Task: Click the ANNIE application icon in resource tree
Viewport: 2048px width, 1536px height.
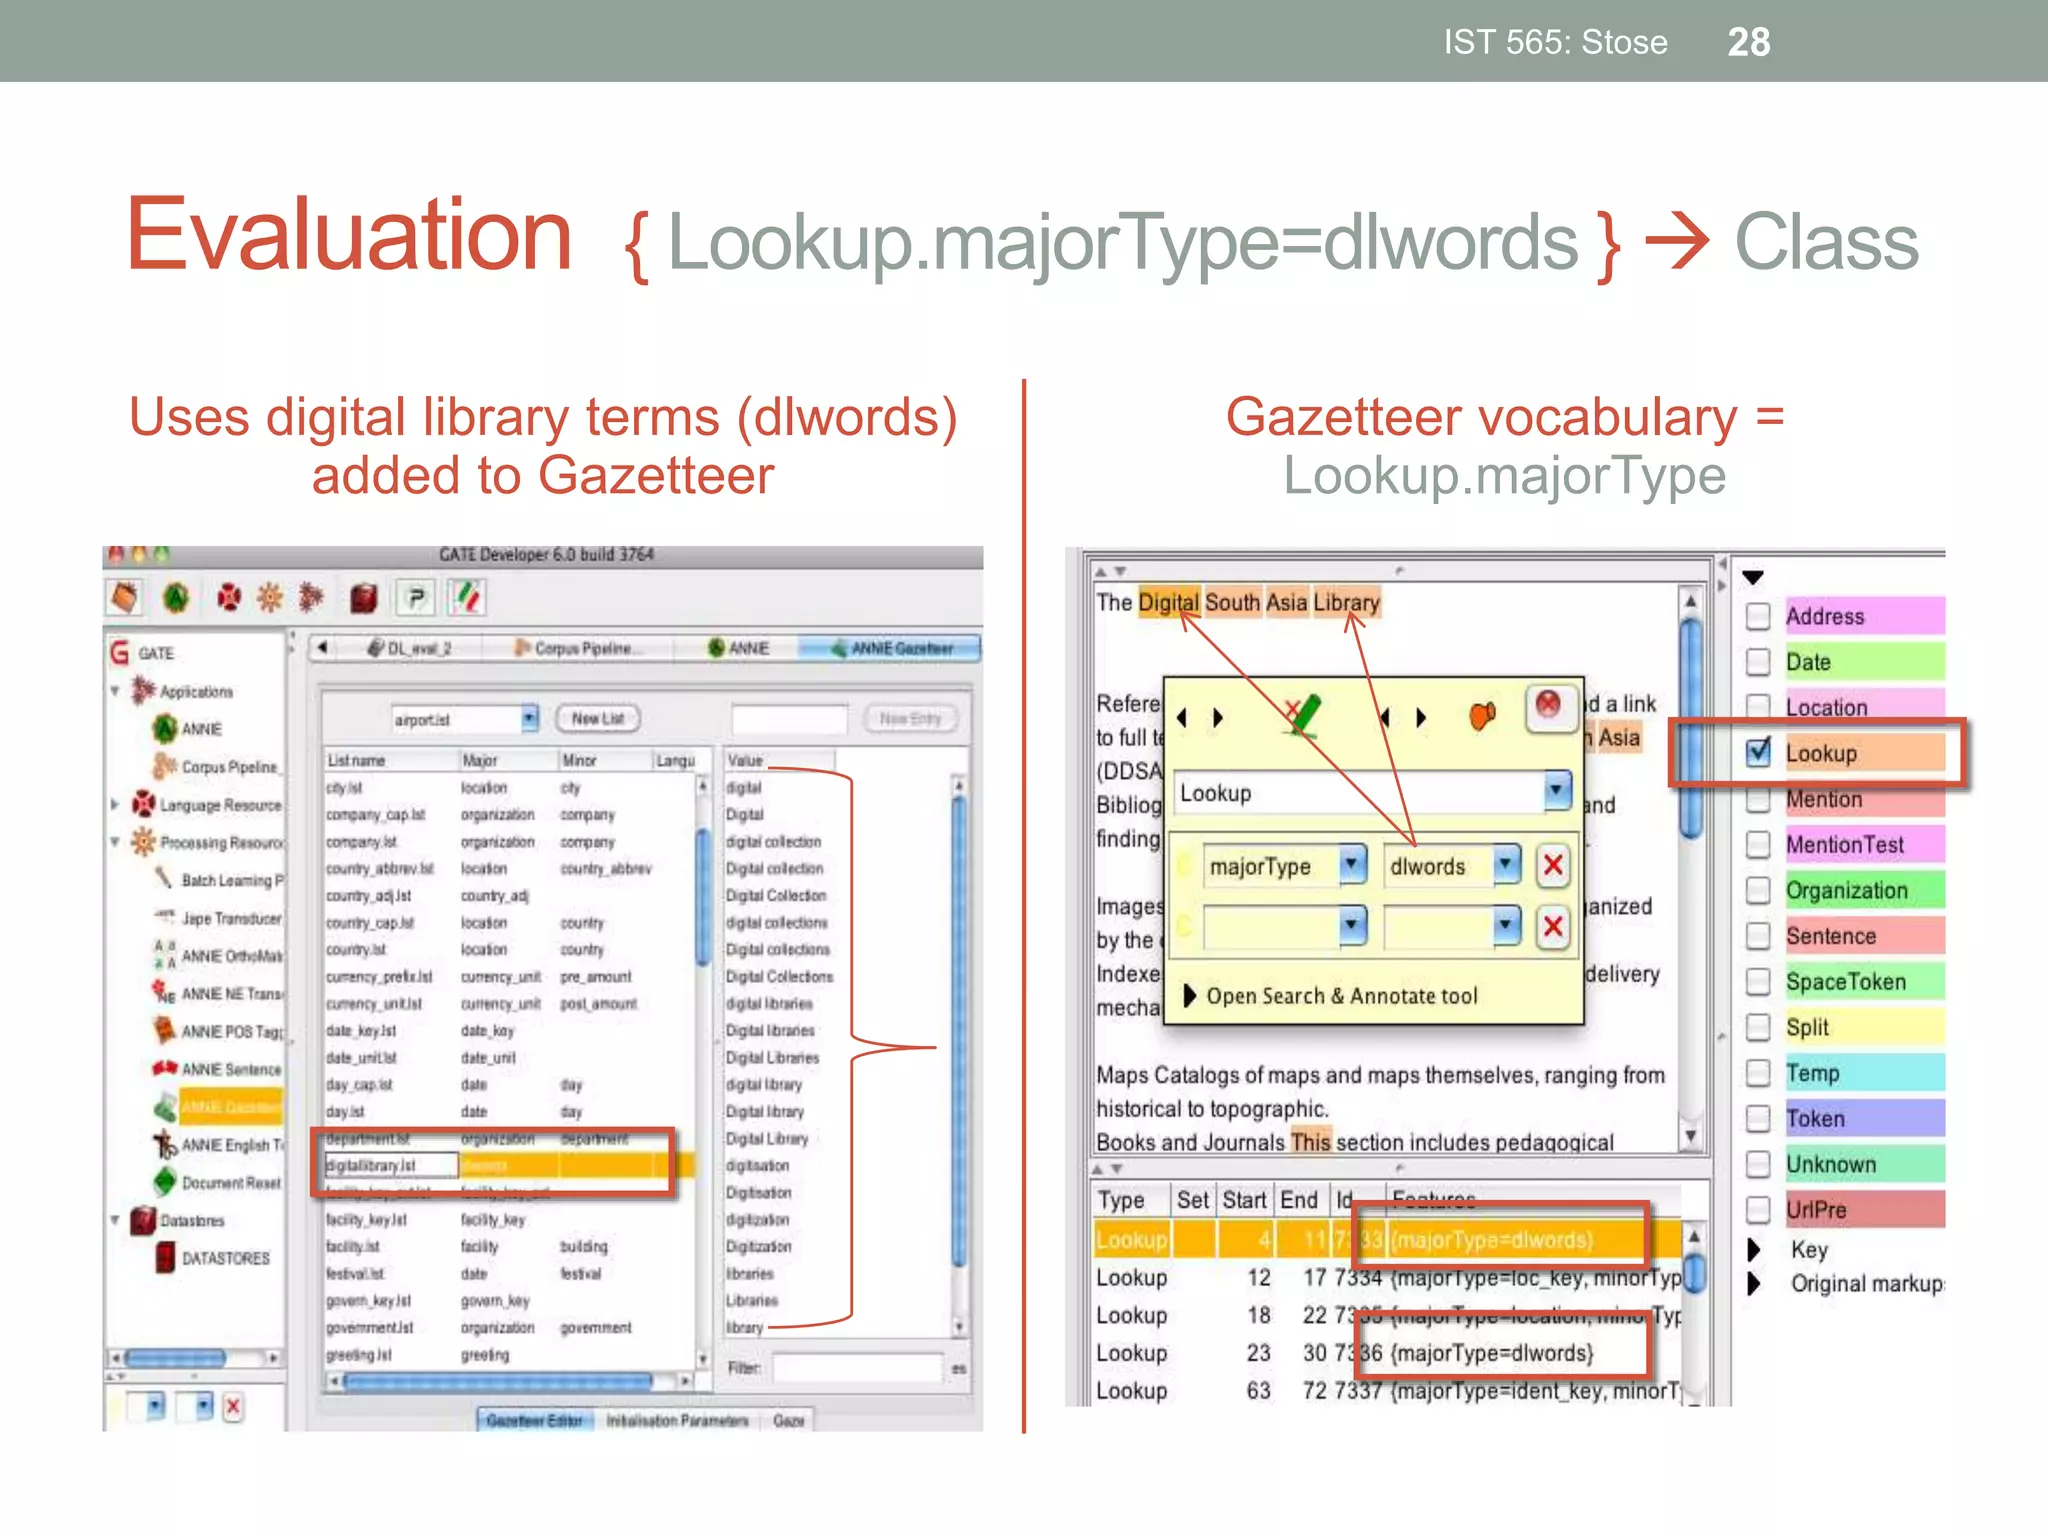Action: tap(165, 729)
